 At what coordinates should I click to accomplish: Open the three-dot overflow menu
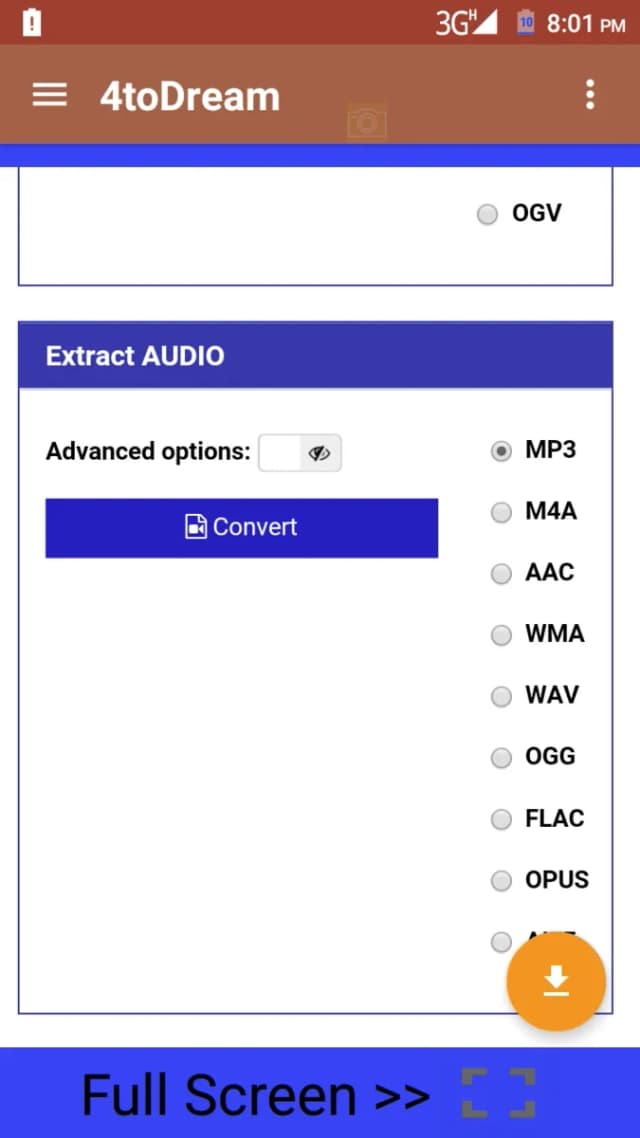pos(590,95)
